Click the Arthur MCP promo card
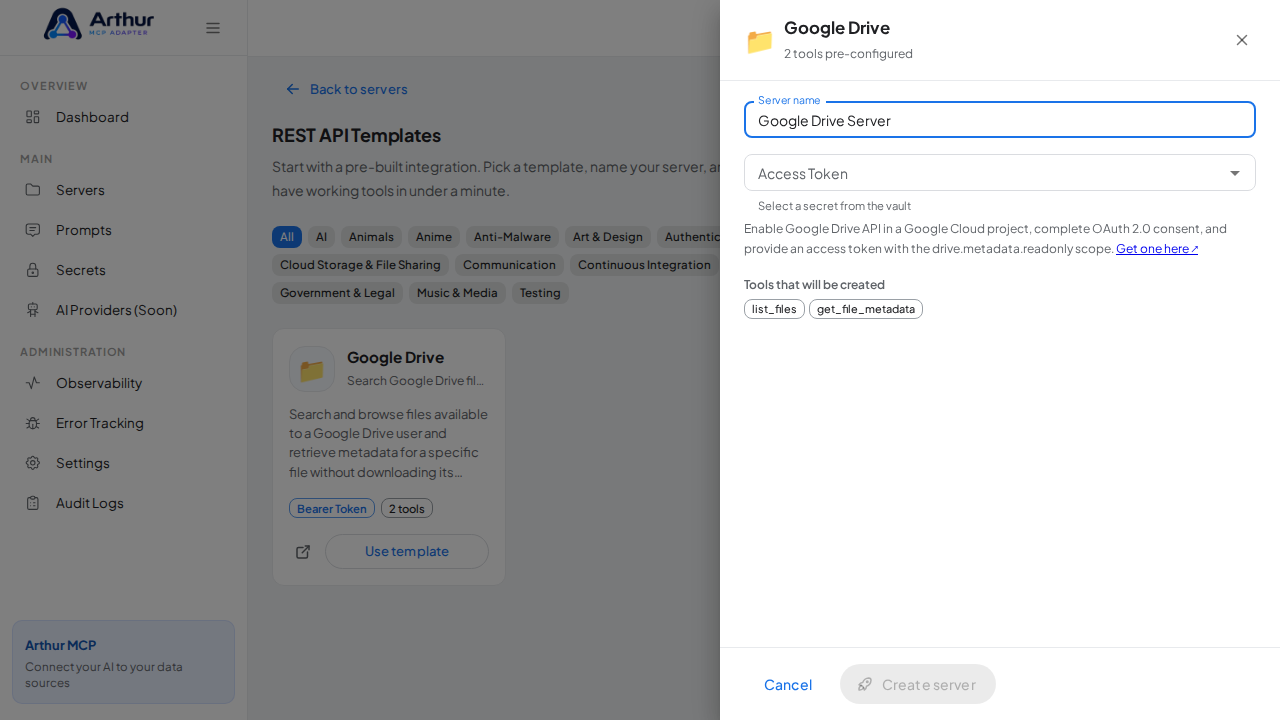The width and height of the screenshot is (1280, 720). tap(123, 662)
